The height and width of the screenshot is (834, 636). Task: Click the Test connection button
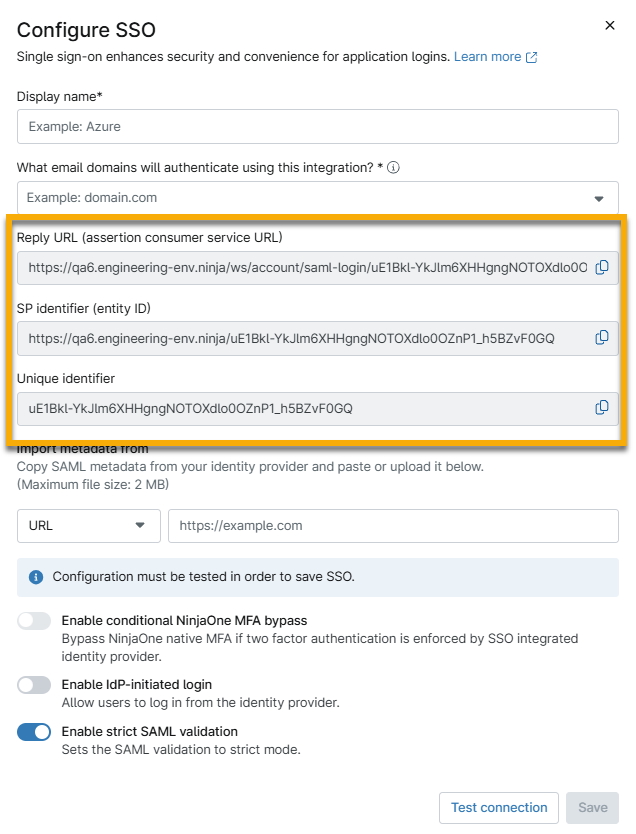tap(498, 808)
